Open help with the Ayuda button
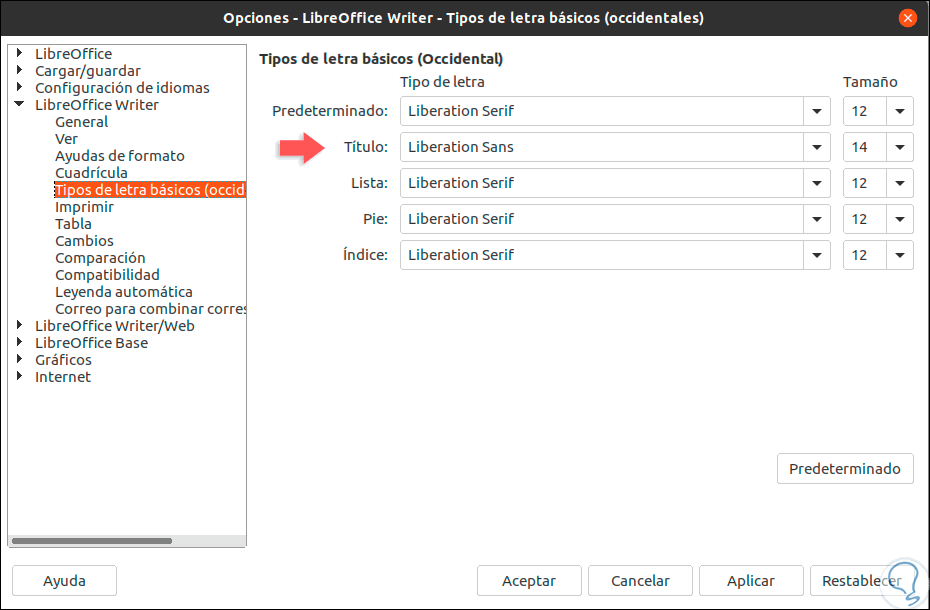 64,580
